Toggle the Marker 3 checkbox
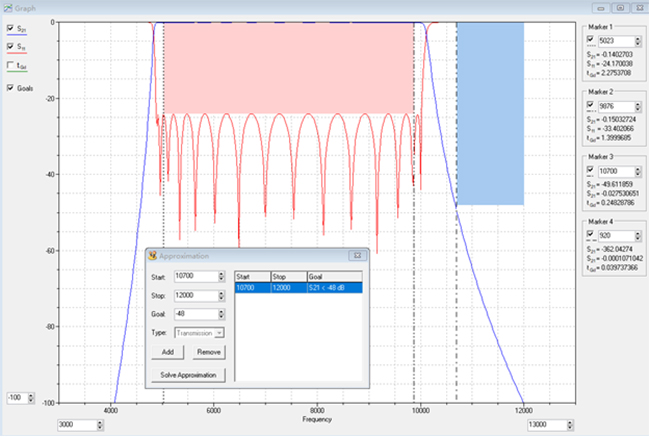 (590, 171)
